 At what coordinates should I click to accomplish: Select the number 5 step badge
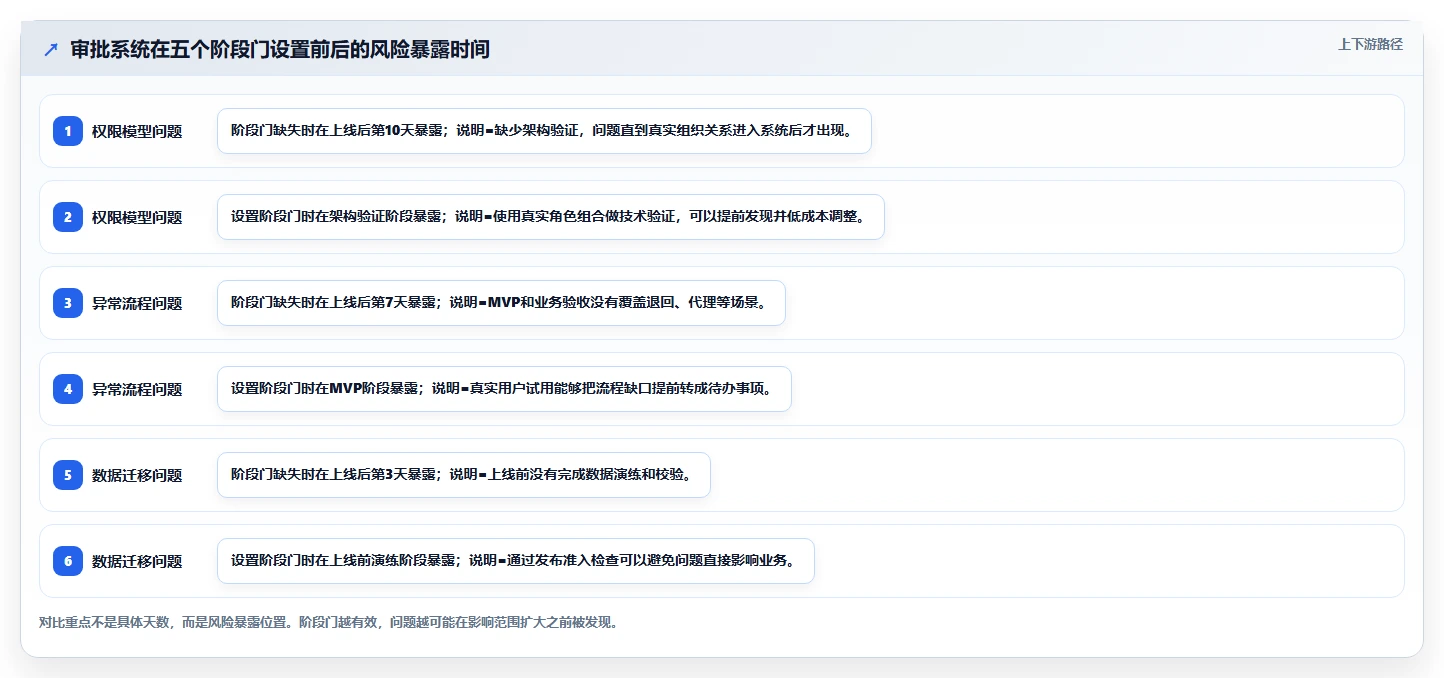68,475
